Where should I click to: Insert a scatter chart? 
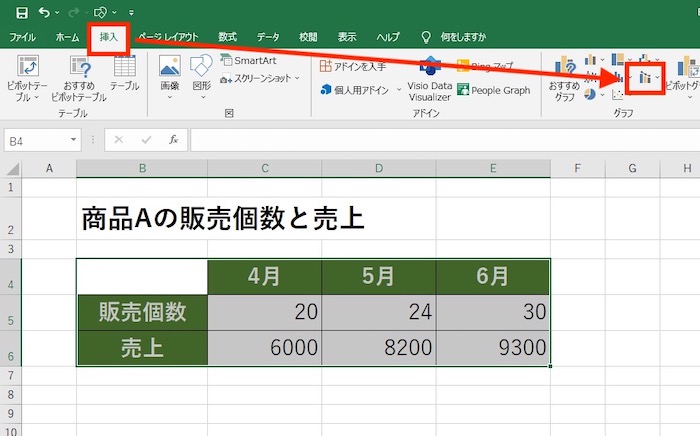pyautogui.click(x=618, y=95)
